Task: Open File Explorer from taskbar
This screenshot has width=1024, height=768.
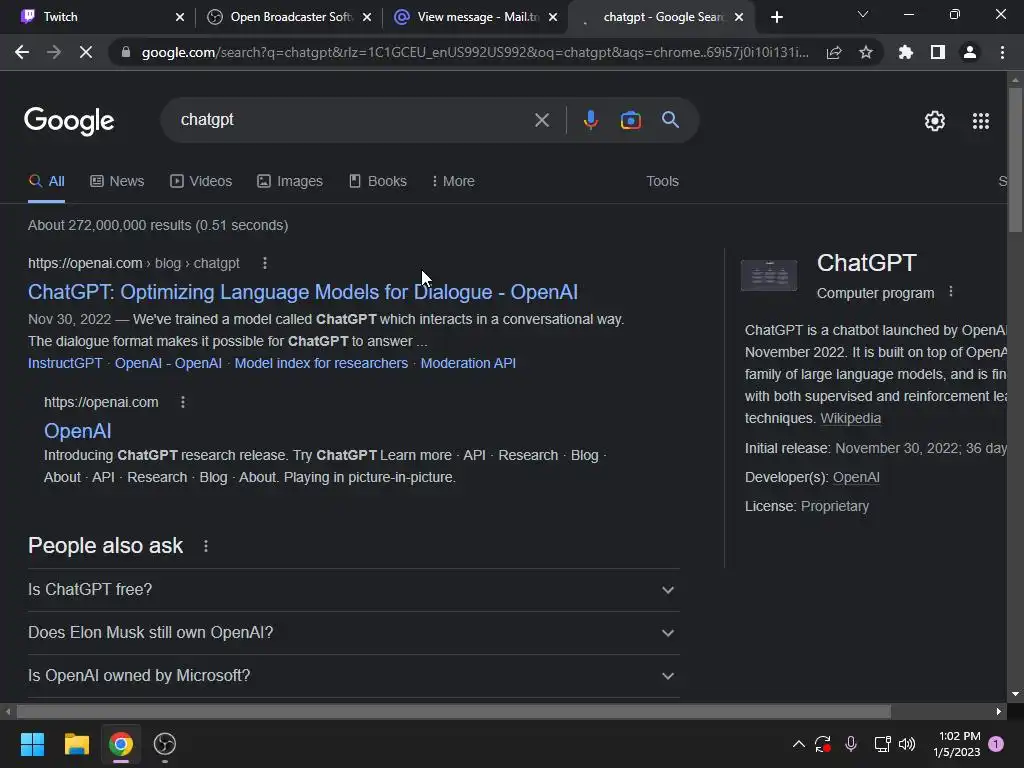Action: (76, 744)
